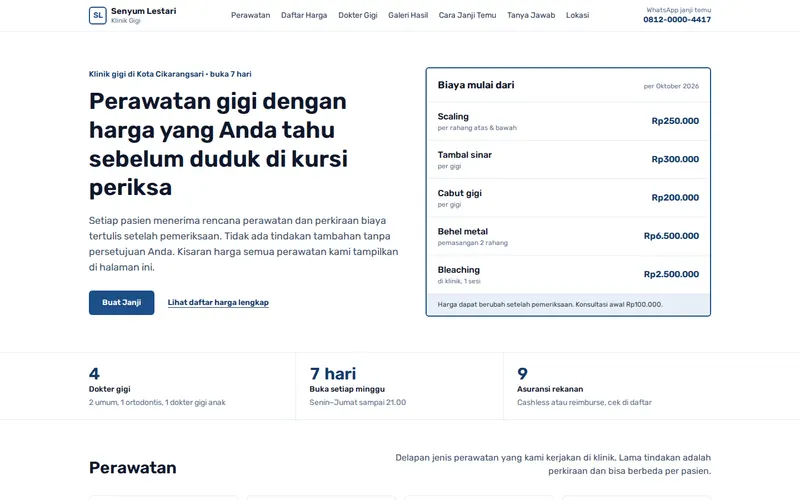800x500 pixels.
Task: Click Rp200.000 price value
Action: 675,197
